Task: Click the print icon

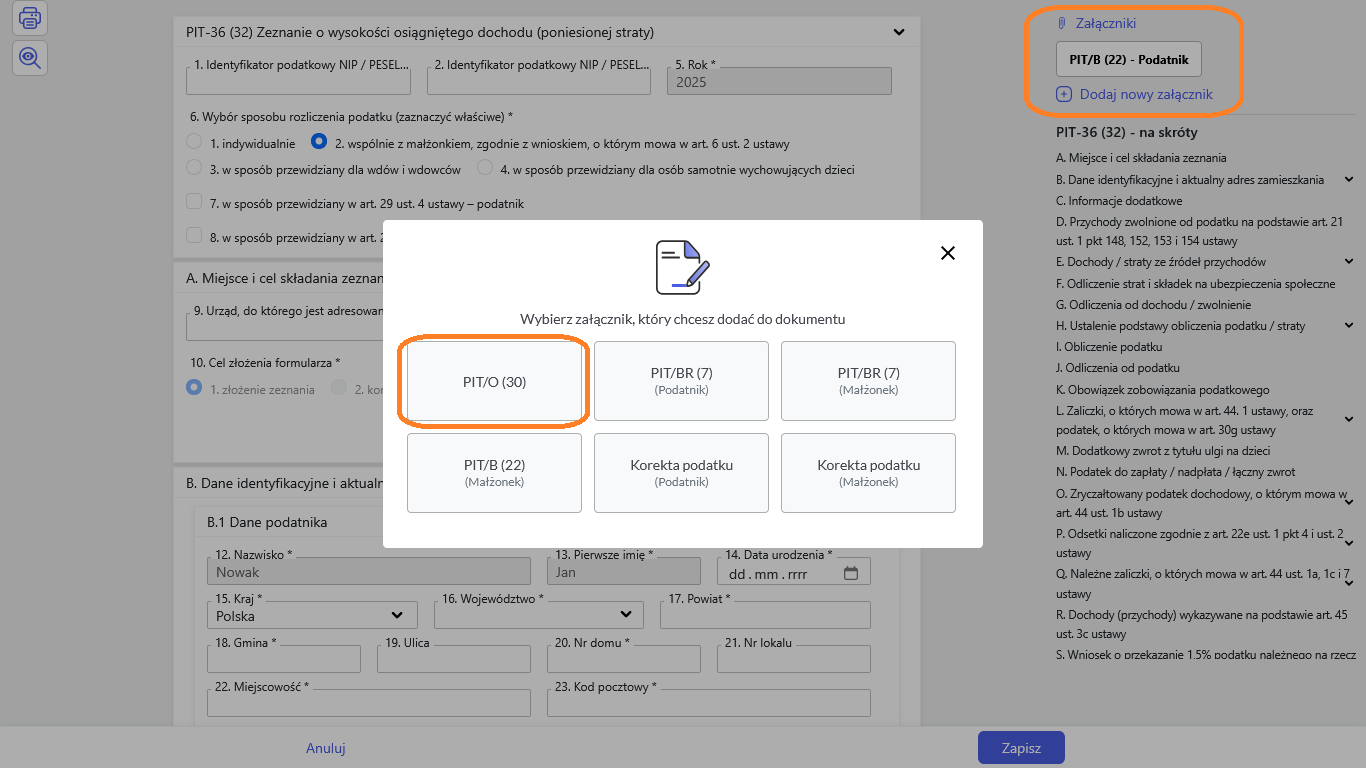Action: point(30,17)
